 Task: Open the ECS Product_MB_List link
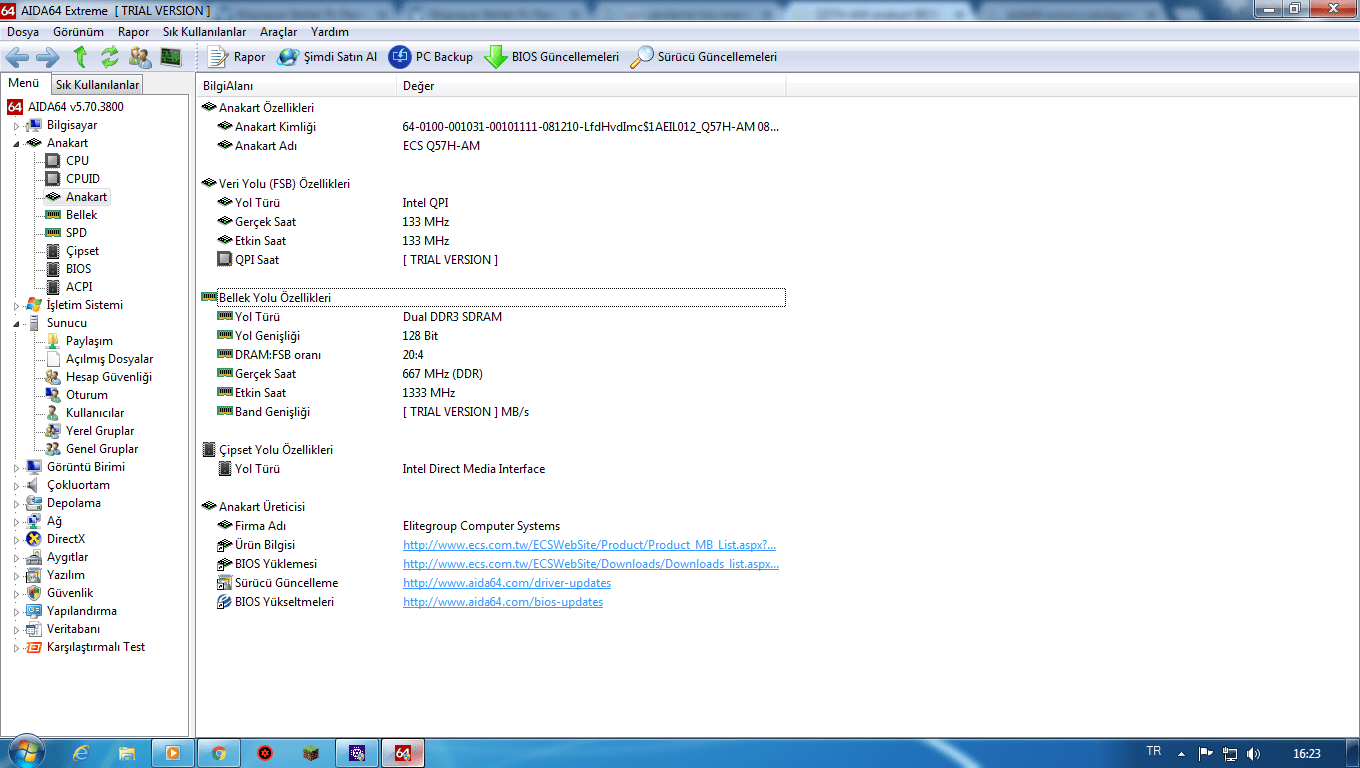tap(590, 545)
